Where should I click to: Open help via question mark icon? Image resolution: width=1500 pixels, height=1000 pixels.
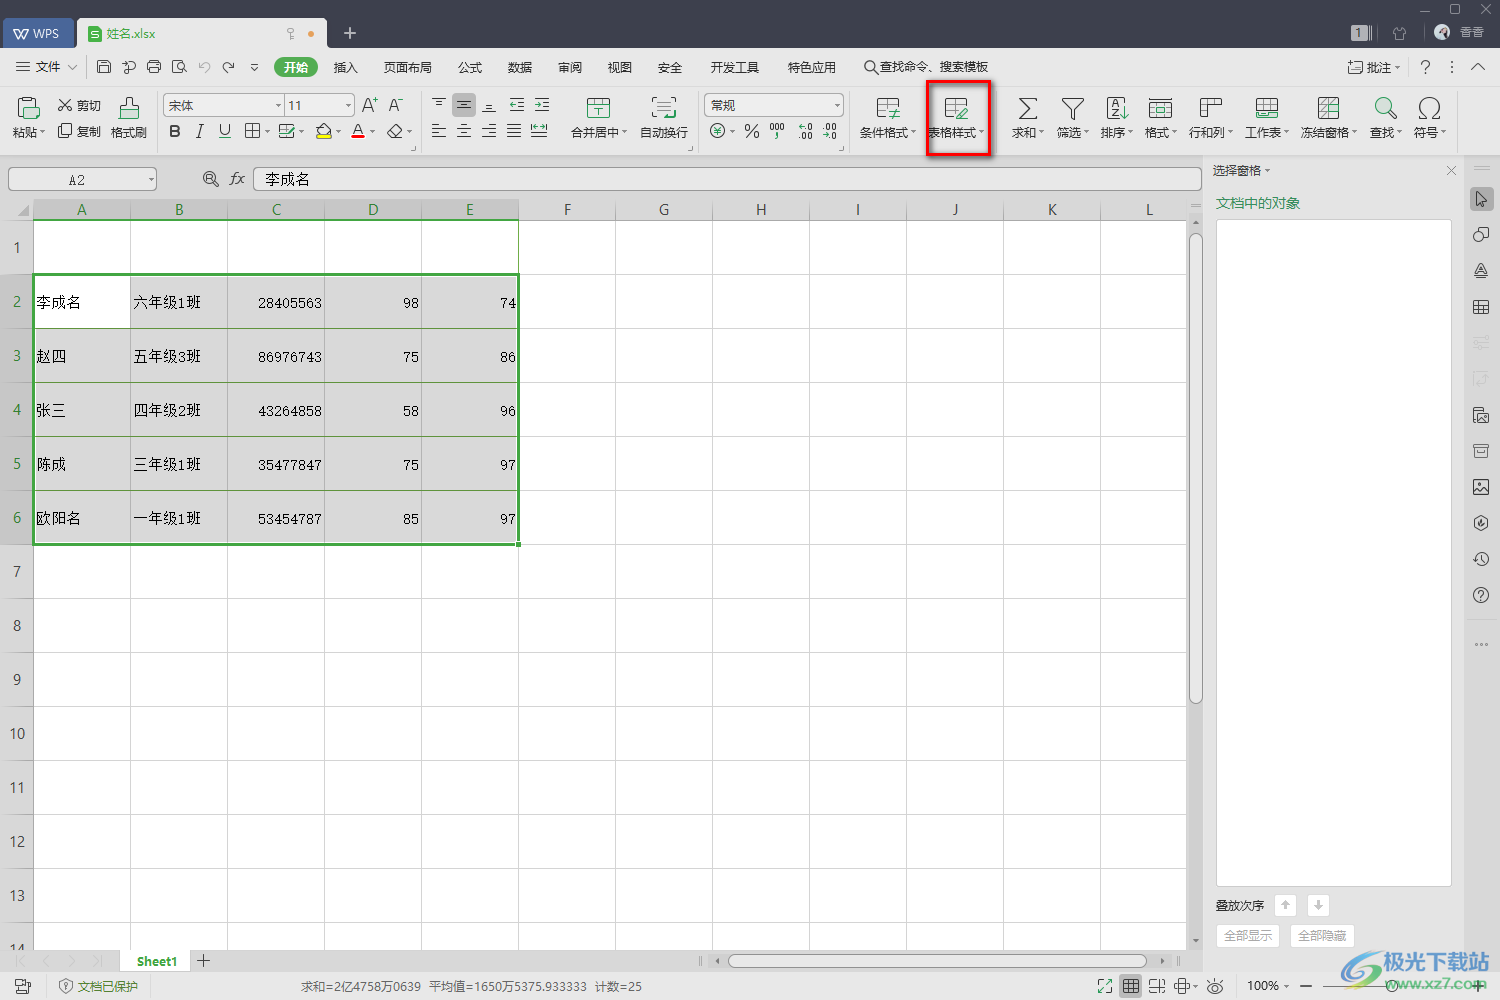[x=1425, y=67]
